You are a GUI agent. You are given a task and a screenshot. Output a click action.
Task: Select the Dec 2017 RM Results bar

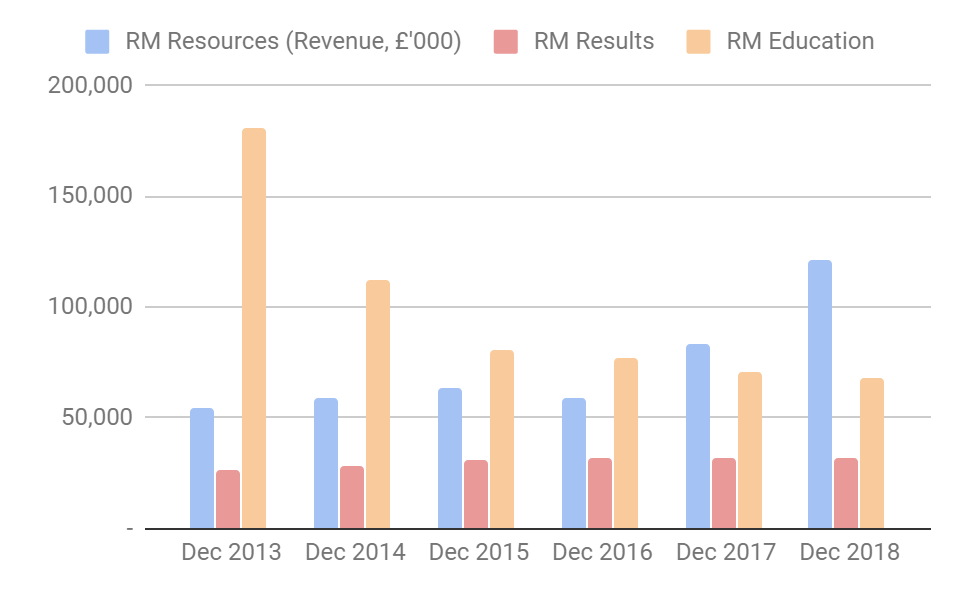[x=724, y=494]
